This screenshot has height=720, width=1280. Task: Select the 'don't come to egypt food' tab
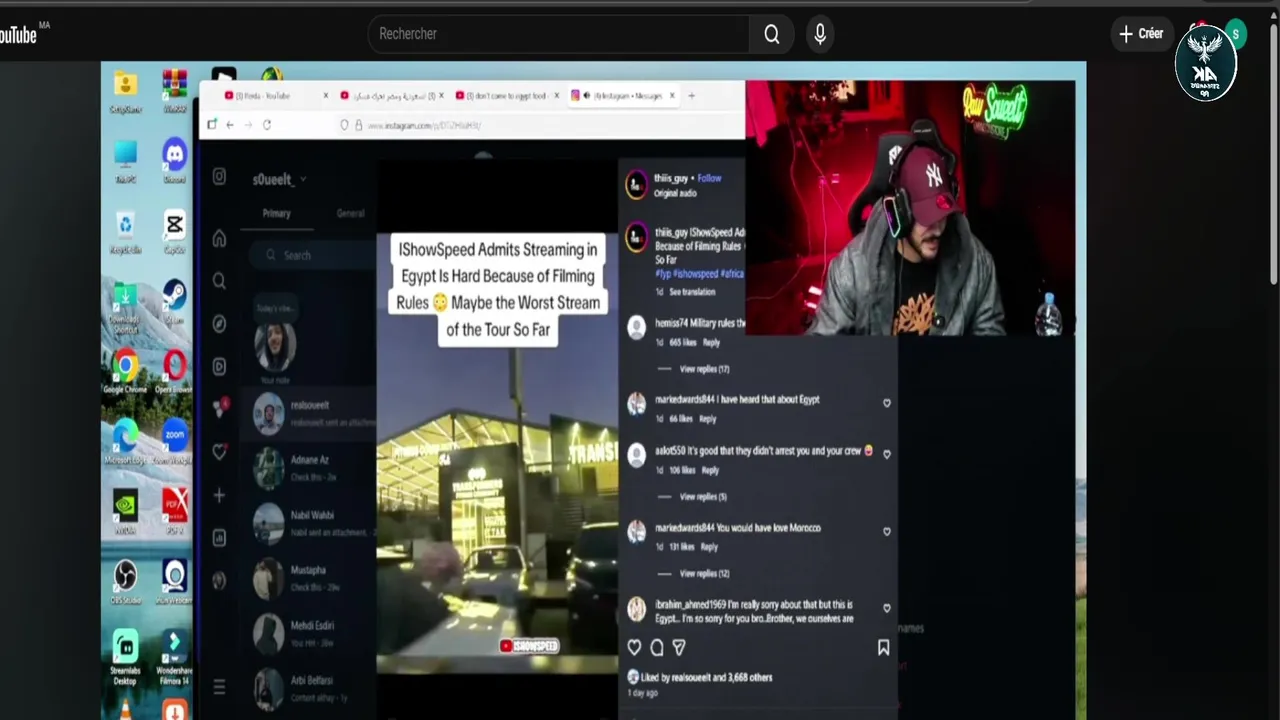point(507,96)
